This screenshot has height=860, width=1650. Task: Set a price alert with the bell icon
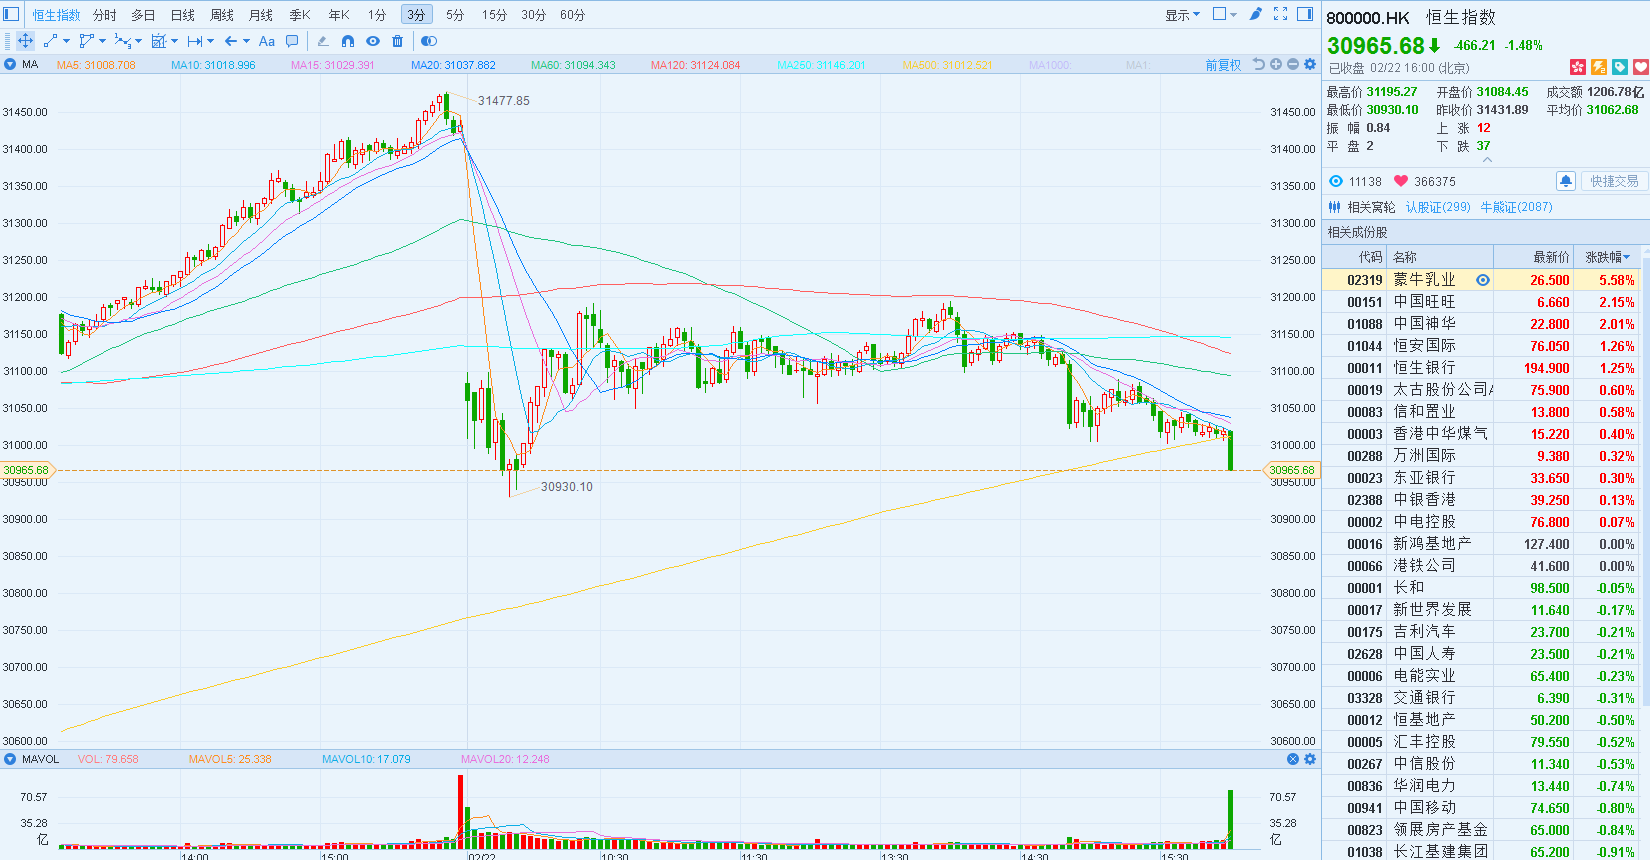(1566, 181)
